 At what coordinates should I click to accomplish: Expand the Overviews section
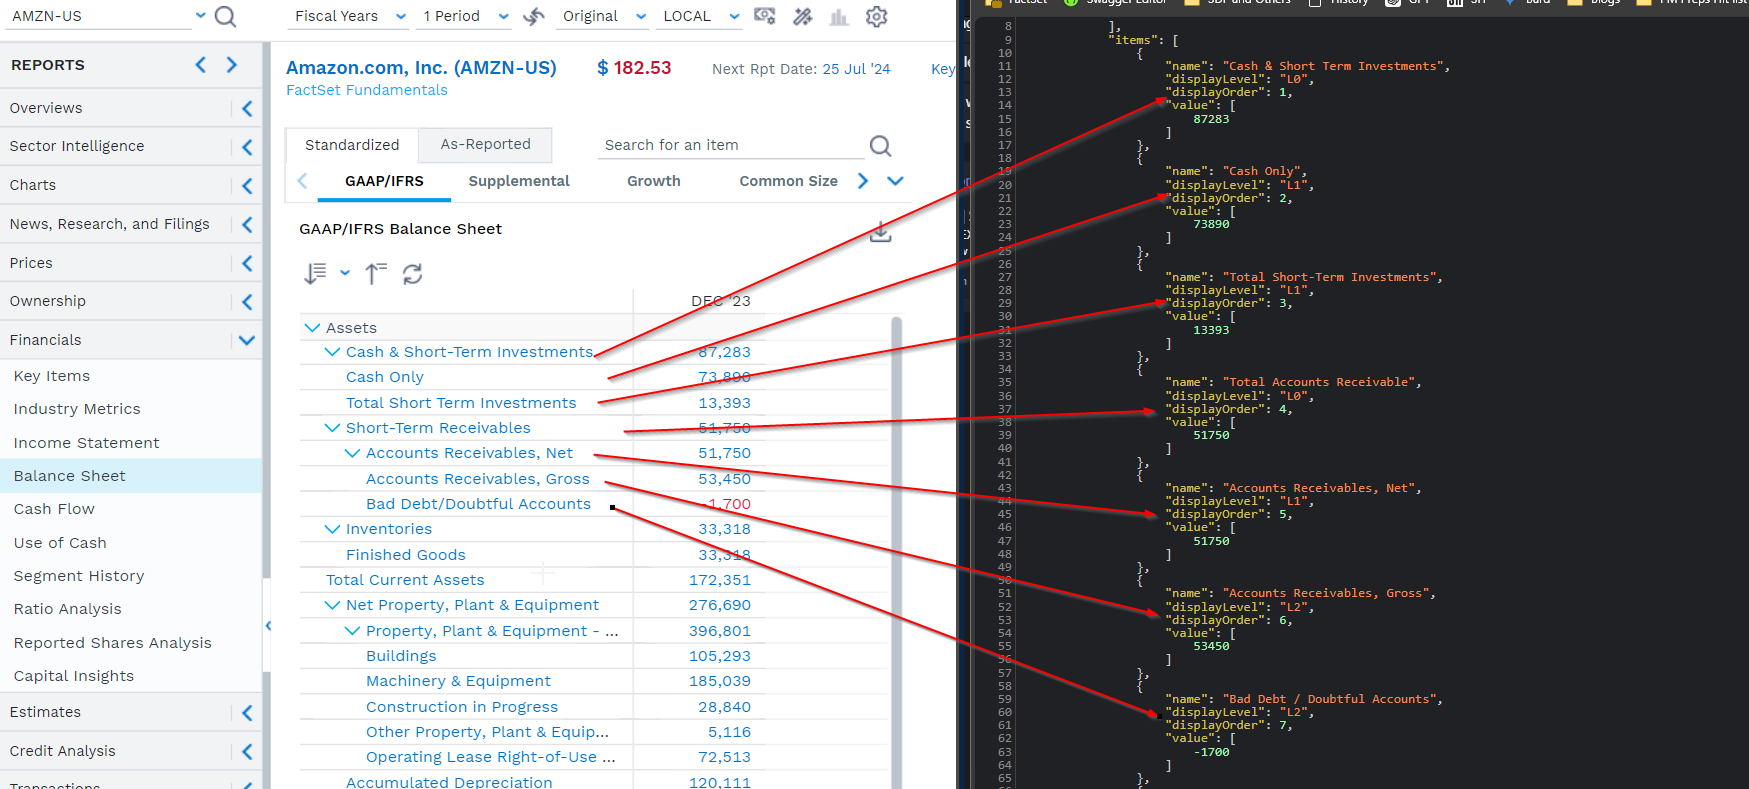click(x=247, y=108)
